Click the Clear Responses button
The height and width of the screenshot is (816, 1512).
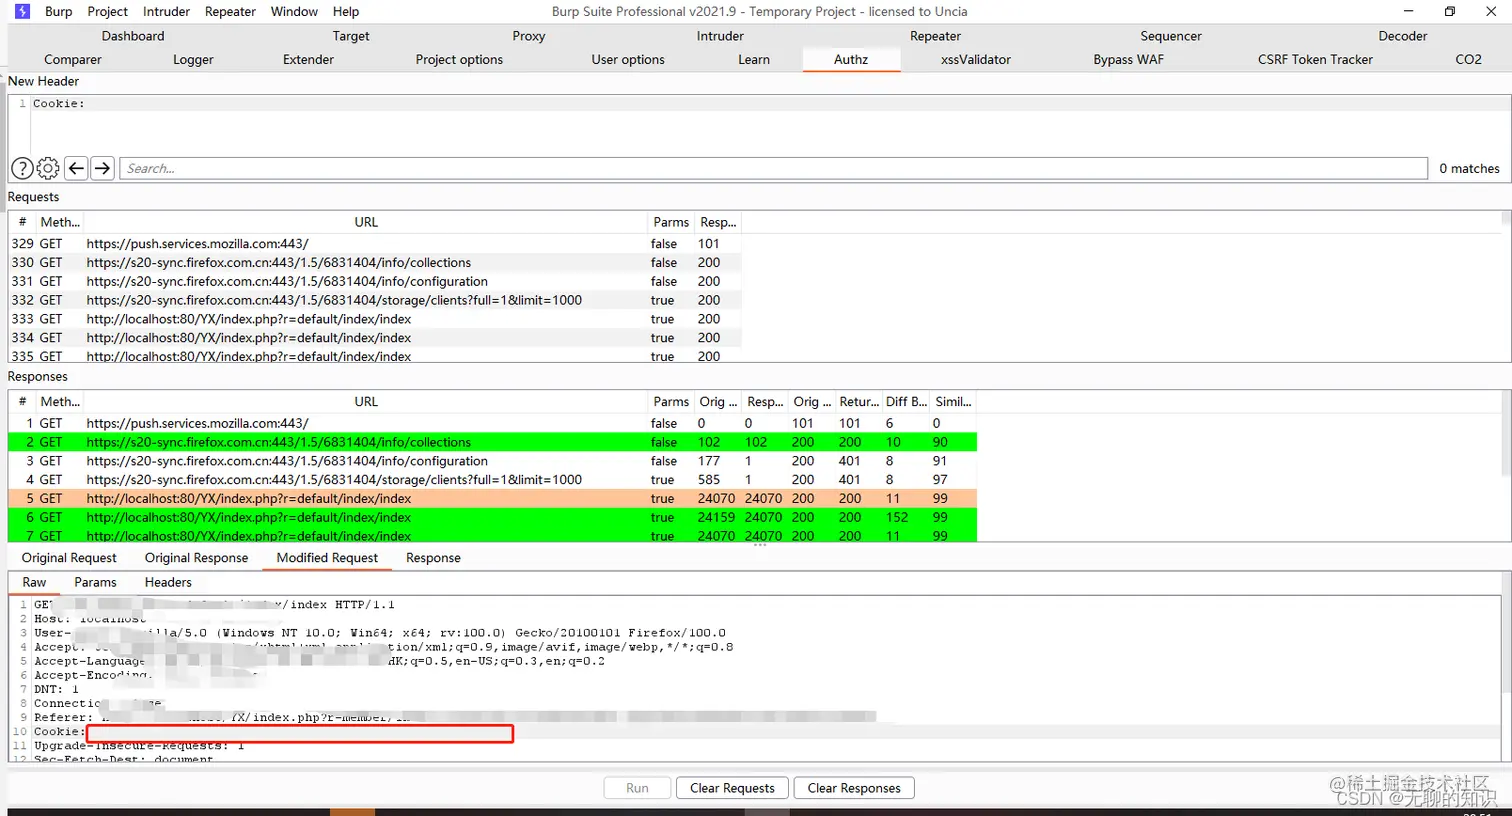[854, 788]
